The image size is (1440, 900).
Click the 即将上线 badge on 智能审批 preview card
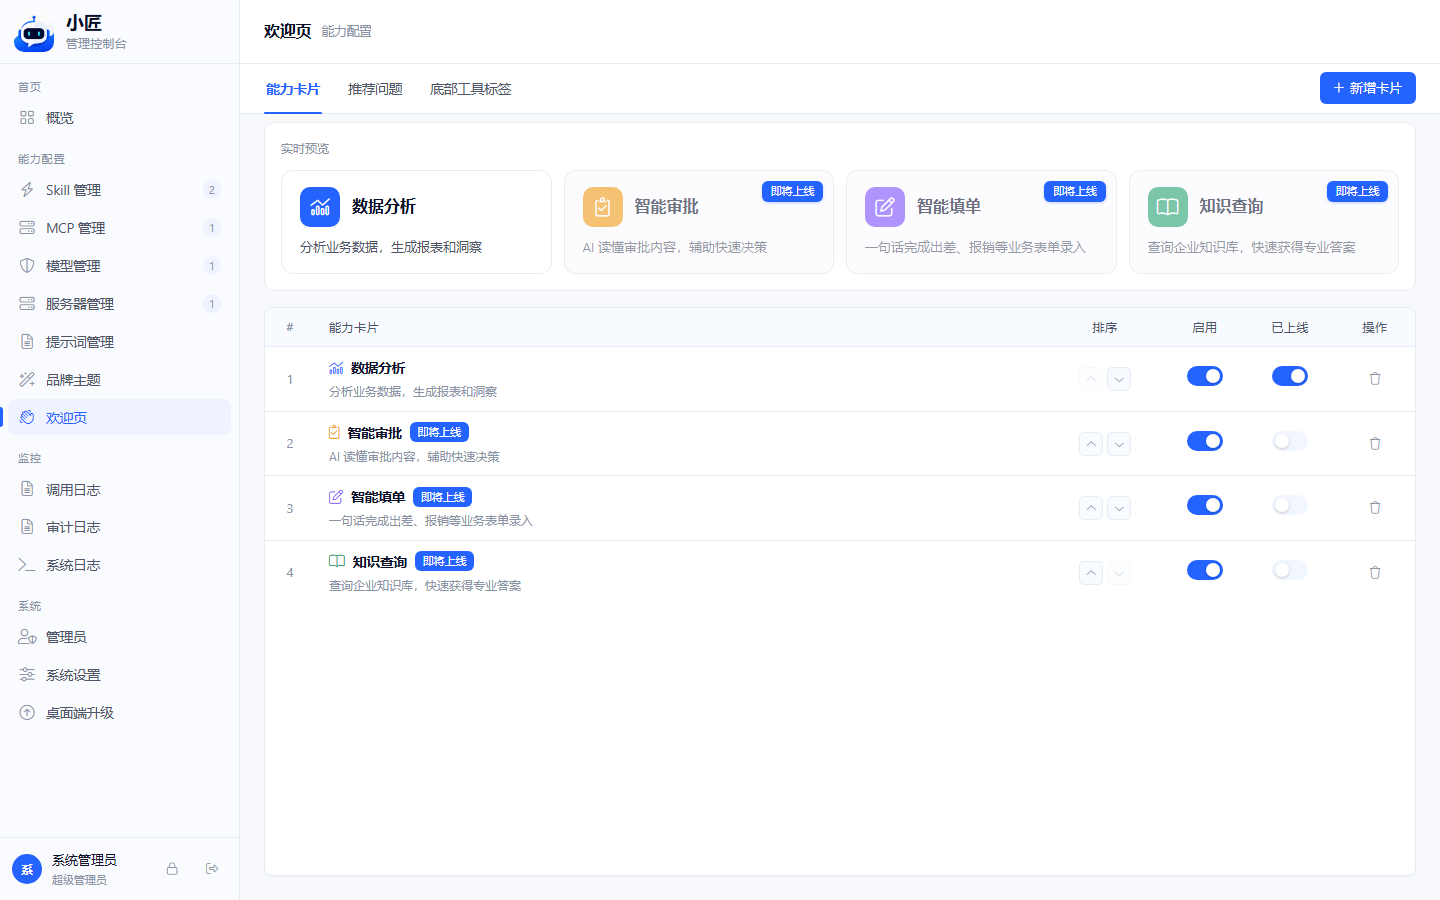(793, 191)
